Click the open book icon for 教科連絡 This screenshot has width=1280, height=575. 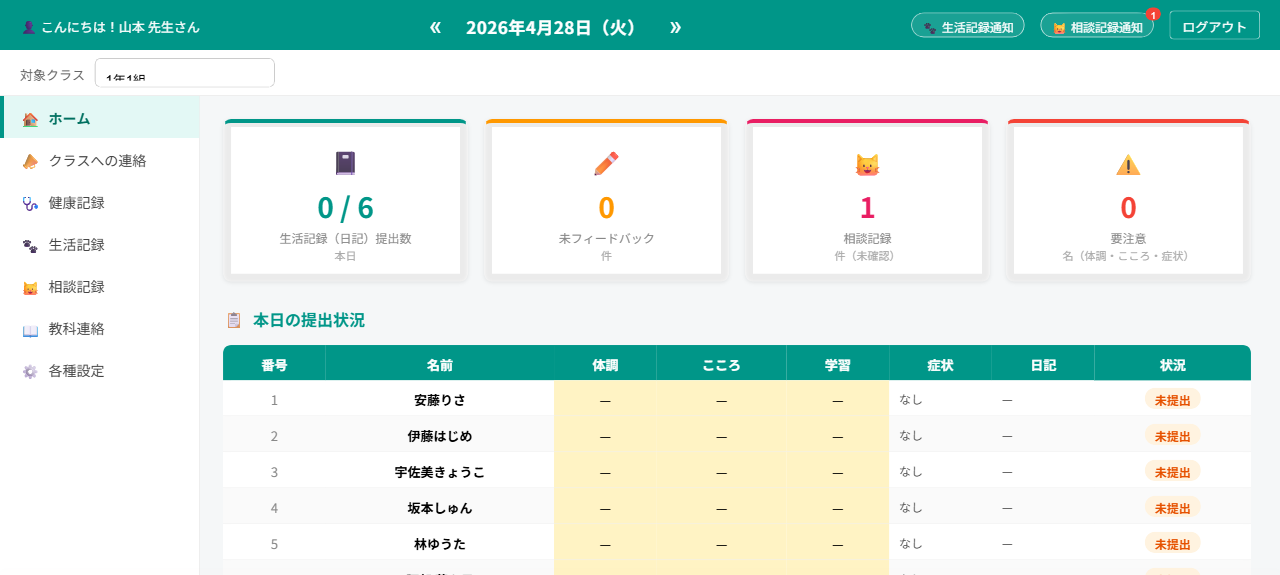point(30,329)
